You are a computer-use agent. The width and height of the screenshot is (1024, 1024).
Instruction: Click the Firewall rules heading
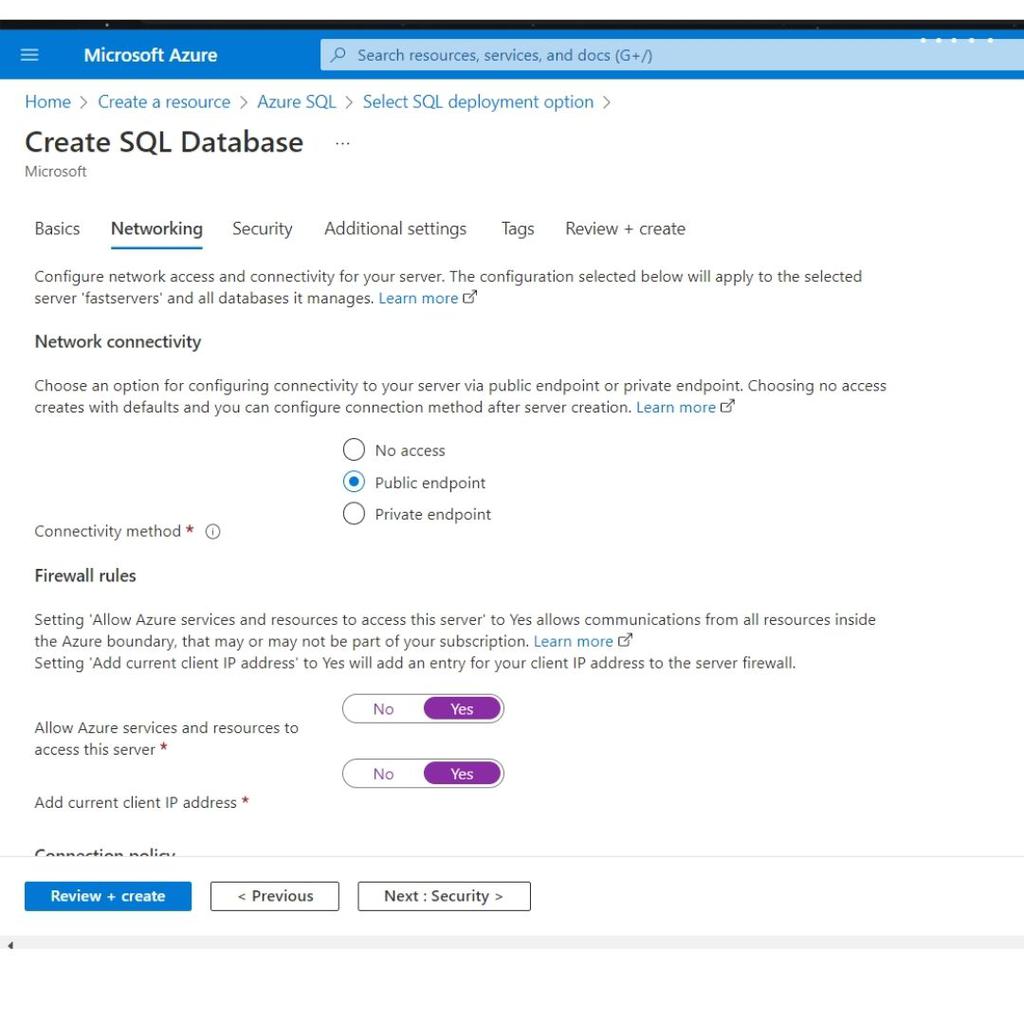pos(85,576)
